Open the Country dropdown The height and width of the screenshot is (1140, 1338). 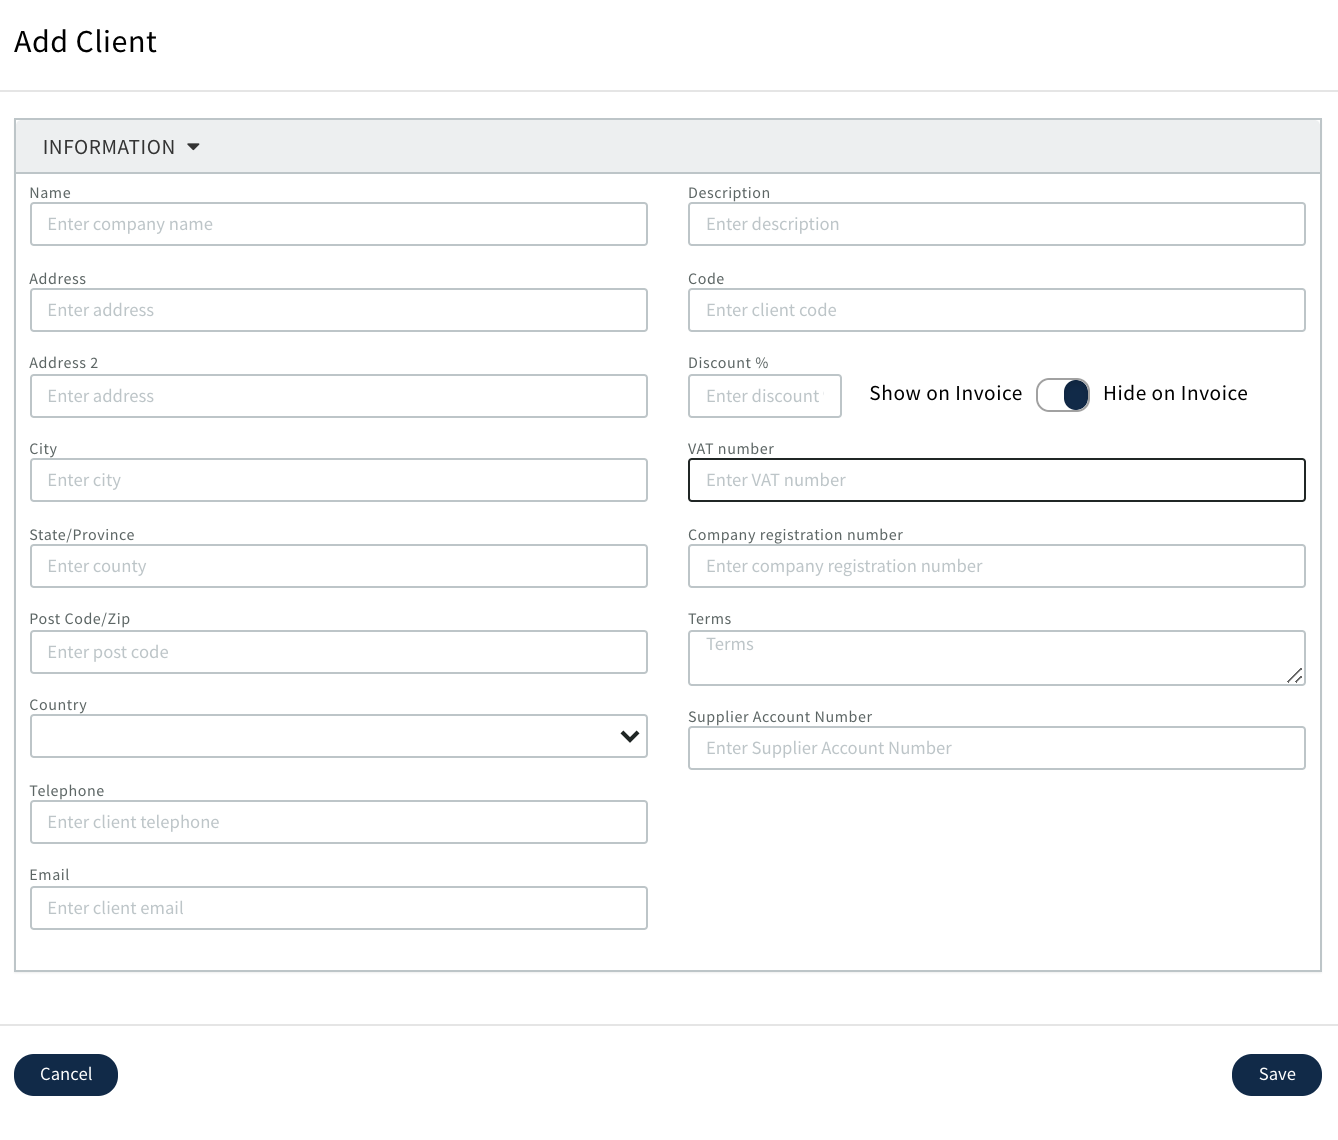(x=338, y=736)
